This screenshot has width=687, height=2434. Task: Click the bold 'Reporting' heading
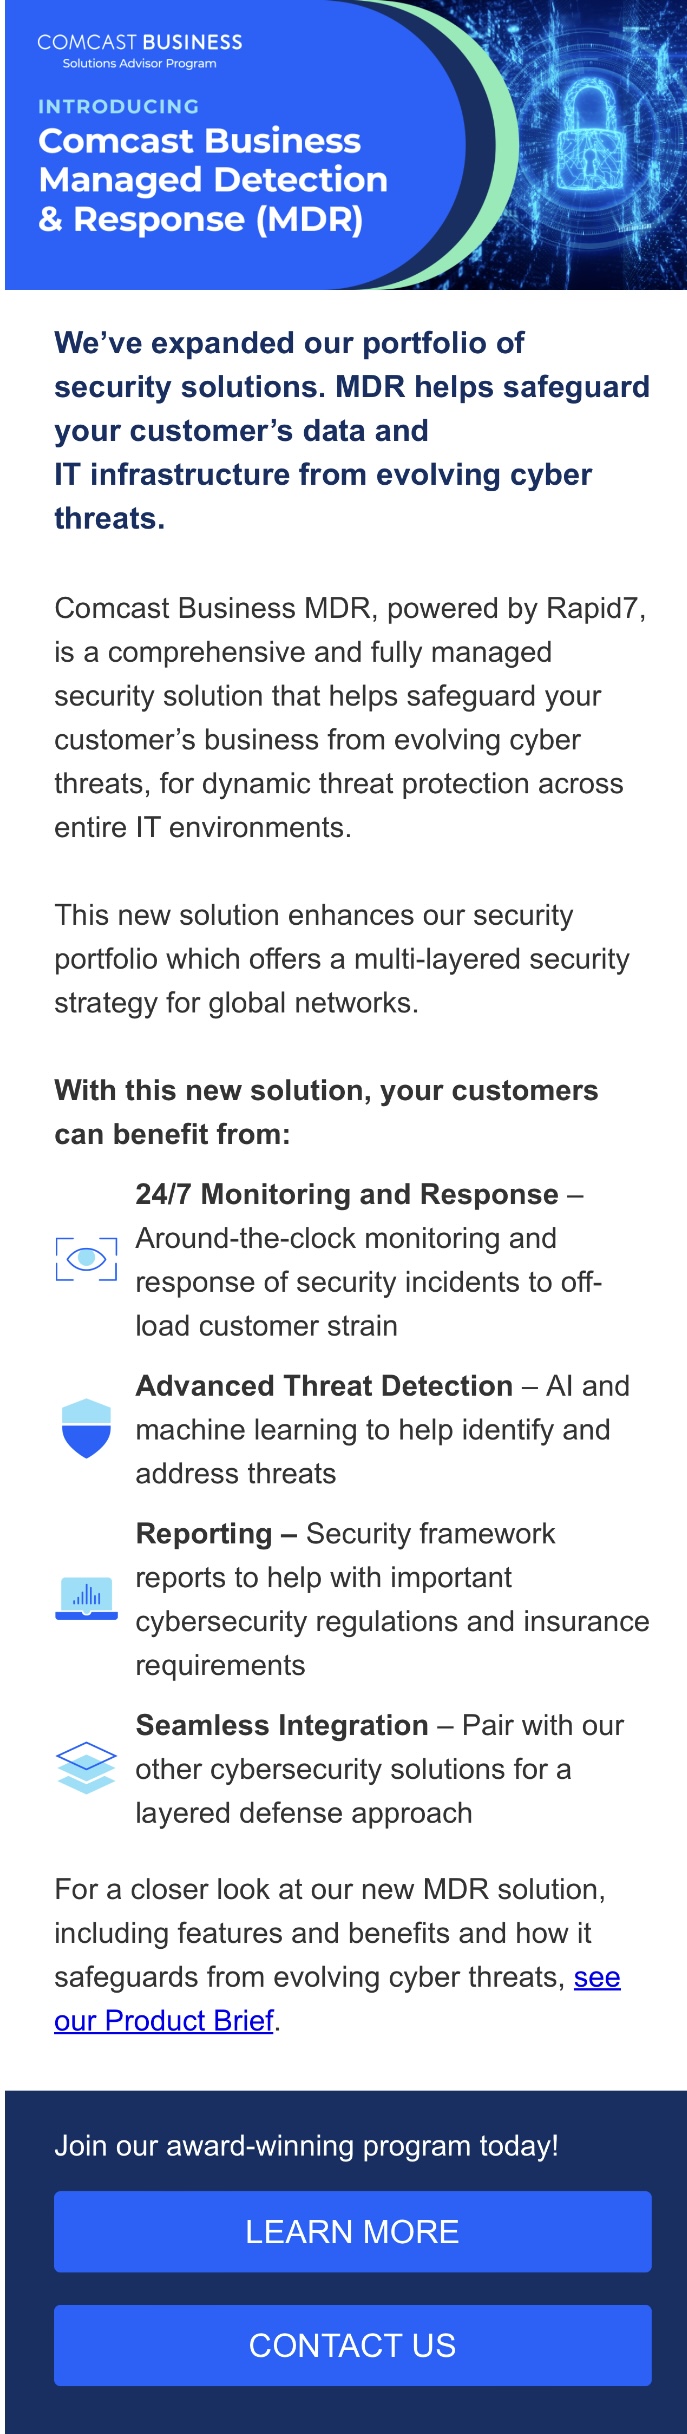(204, 1533)
